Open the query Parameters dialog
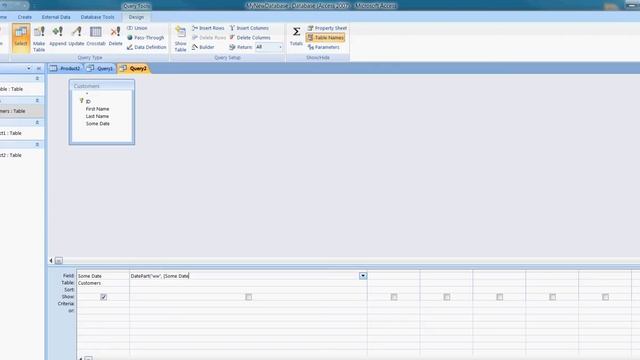This screenshot has height=360, width=640. pos(323,47)
